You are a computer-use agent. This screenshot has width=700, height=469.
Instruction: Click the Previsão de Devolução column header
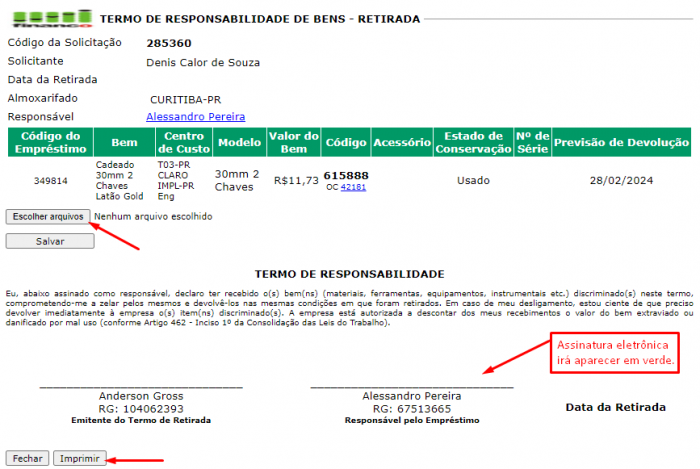pyautogui.click(x=621, y=143)
